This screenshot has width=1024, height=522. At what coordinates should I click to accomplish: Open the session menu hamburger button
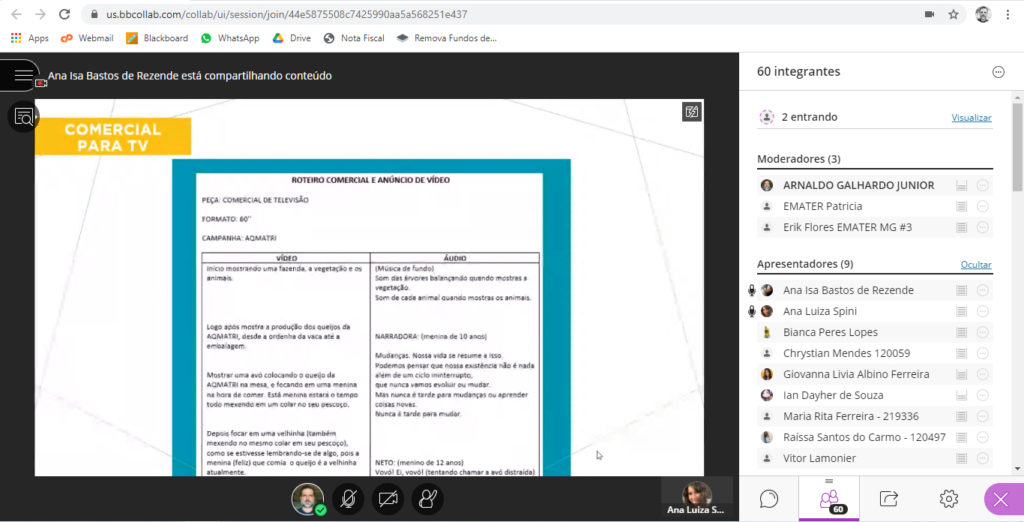click(x=22, y=75)
